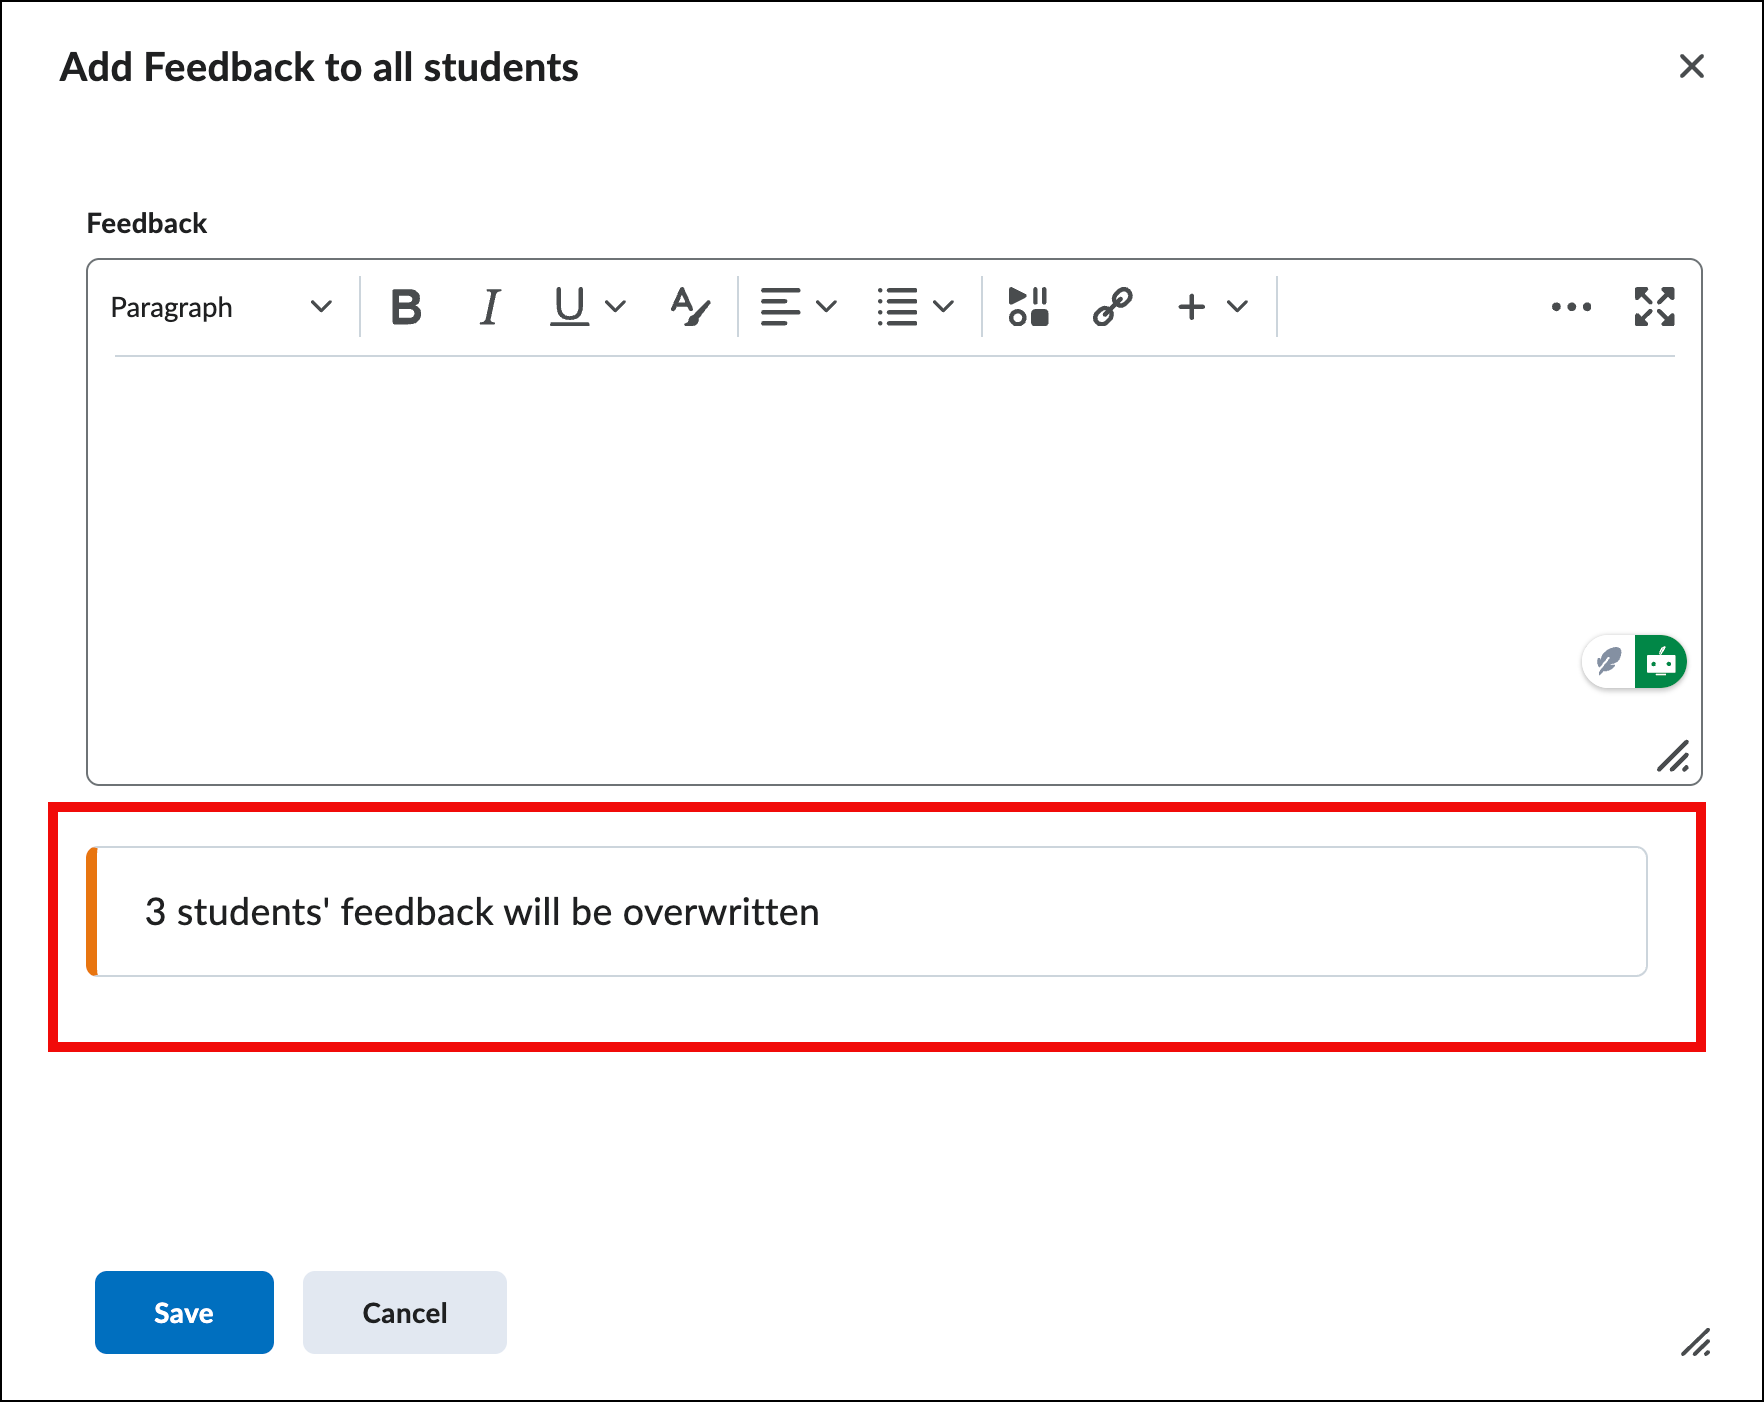Click the green robot assistant icon

pos(1661,662)
